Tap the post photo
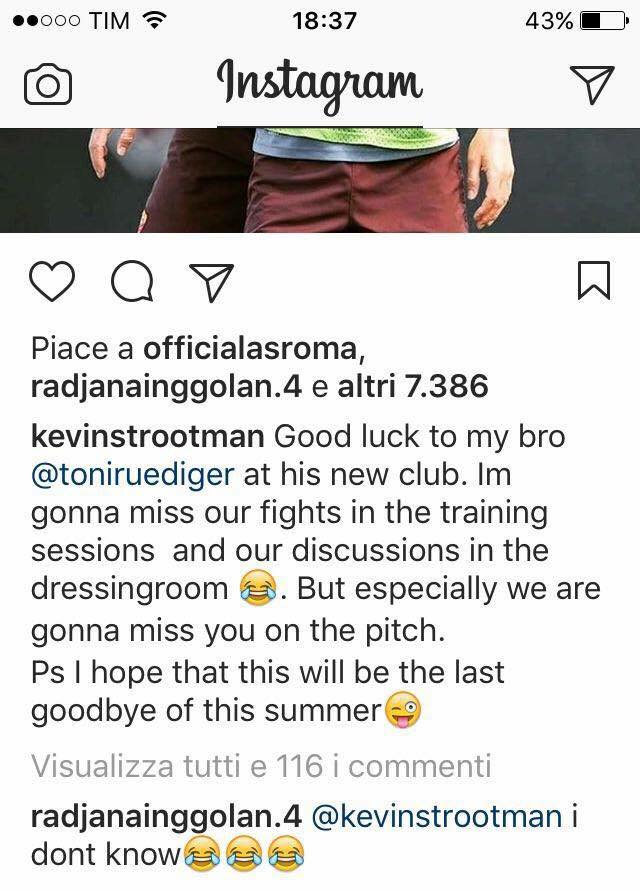The image size is (640, 890). 320,180
